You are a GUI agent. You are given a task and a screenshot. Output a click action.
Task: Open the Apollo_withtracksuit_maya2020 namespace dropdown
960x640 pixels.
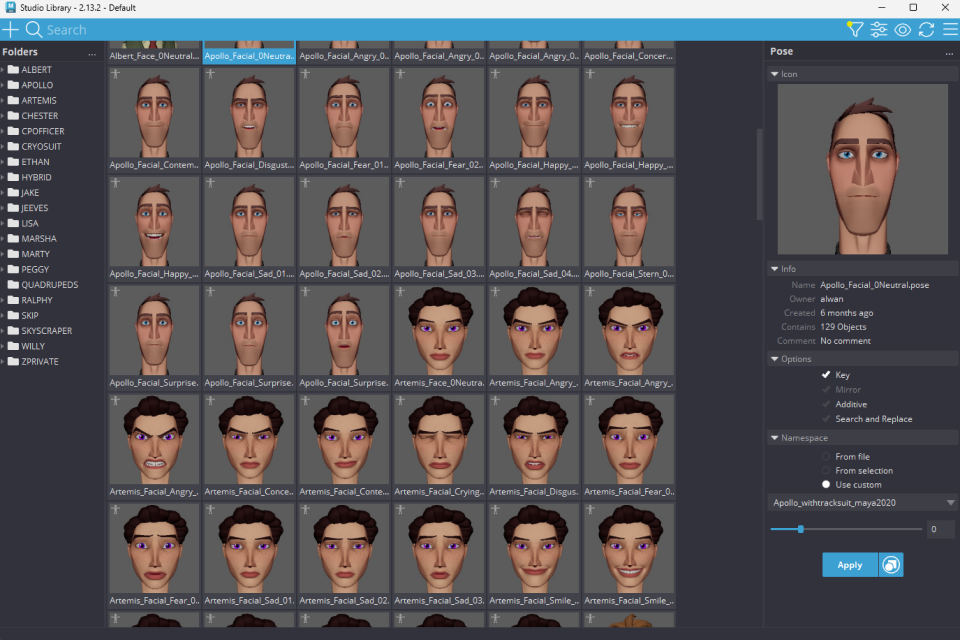(862, 503)
